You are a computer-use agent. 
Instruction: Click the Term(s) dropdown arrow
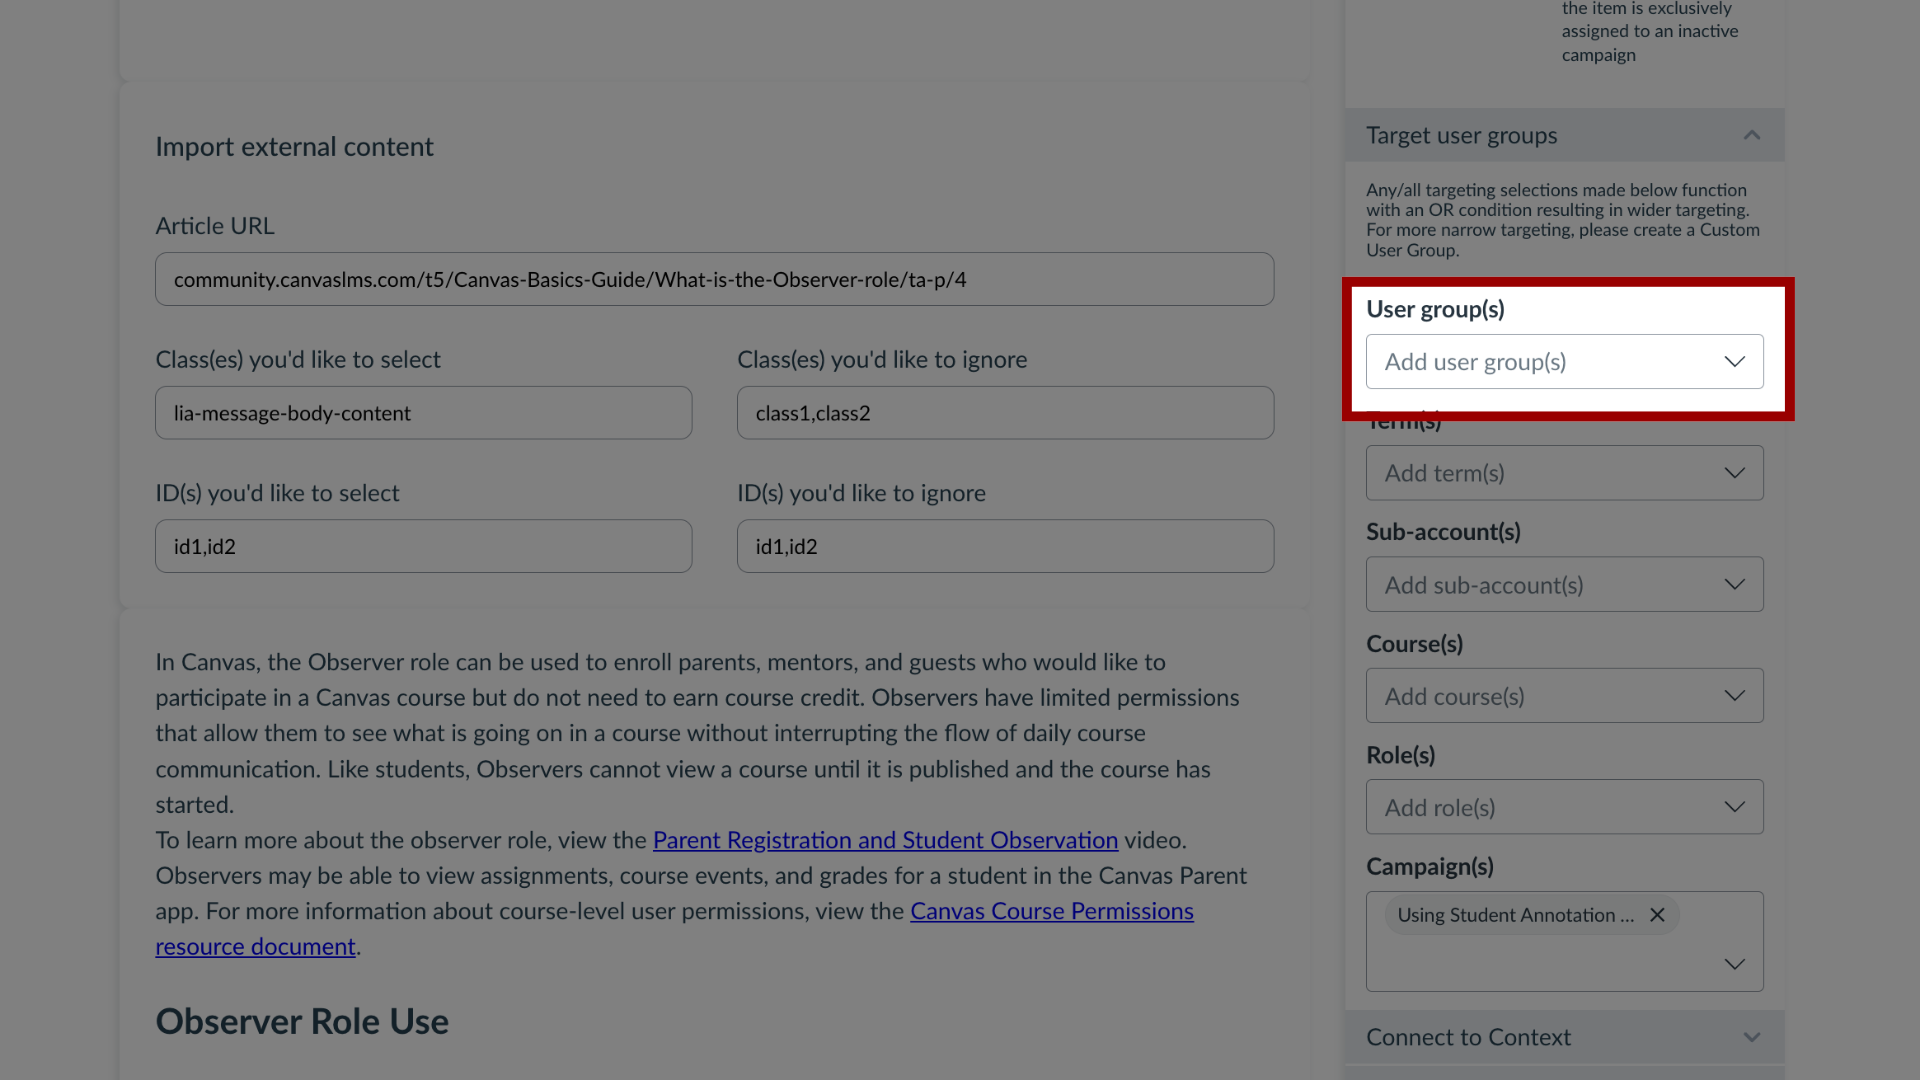[x=1733, y=472]
